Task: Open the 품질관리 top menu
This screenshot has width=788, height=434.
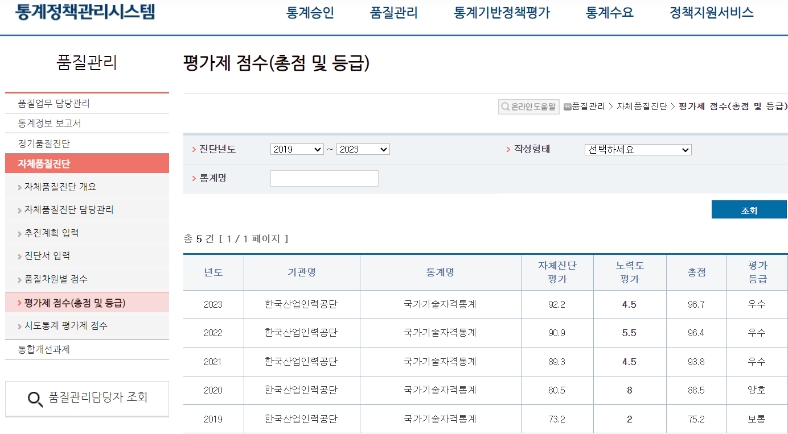Action: 393,13
